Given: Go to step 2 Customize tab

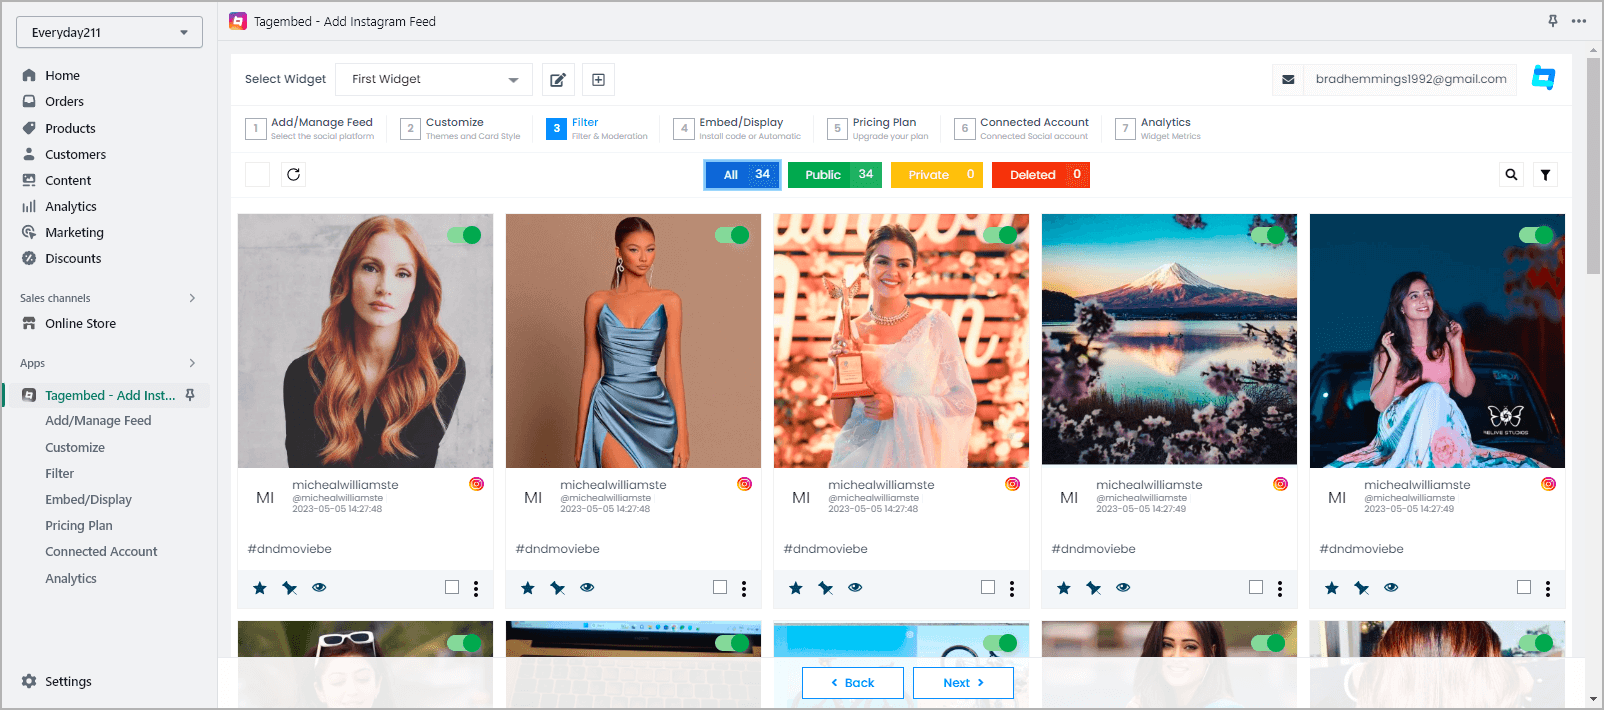Looking at the screenshot, I should click(x=461, y=129).
